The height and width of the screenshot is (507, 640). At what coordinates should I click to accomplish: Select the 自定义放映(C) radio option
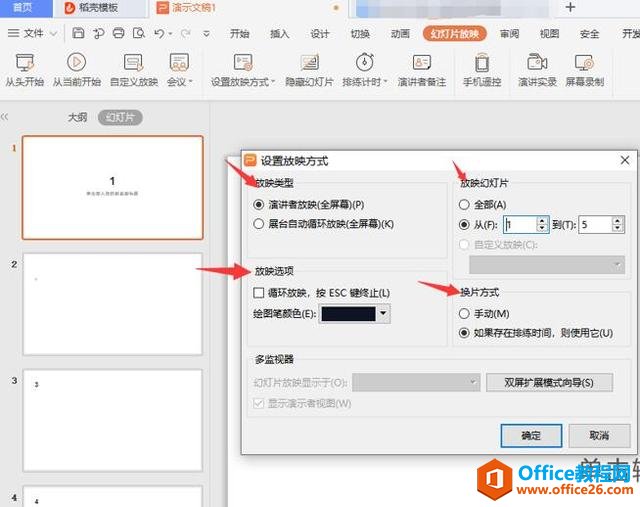pyautogui.click(x=464, y=245)
